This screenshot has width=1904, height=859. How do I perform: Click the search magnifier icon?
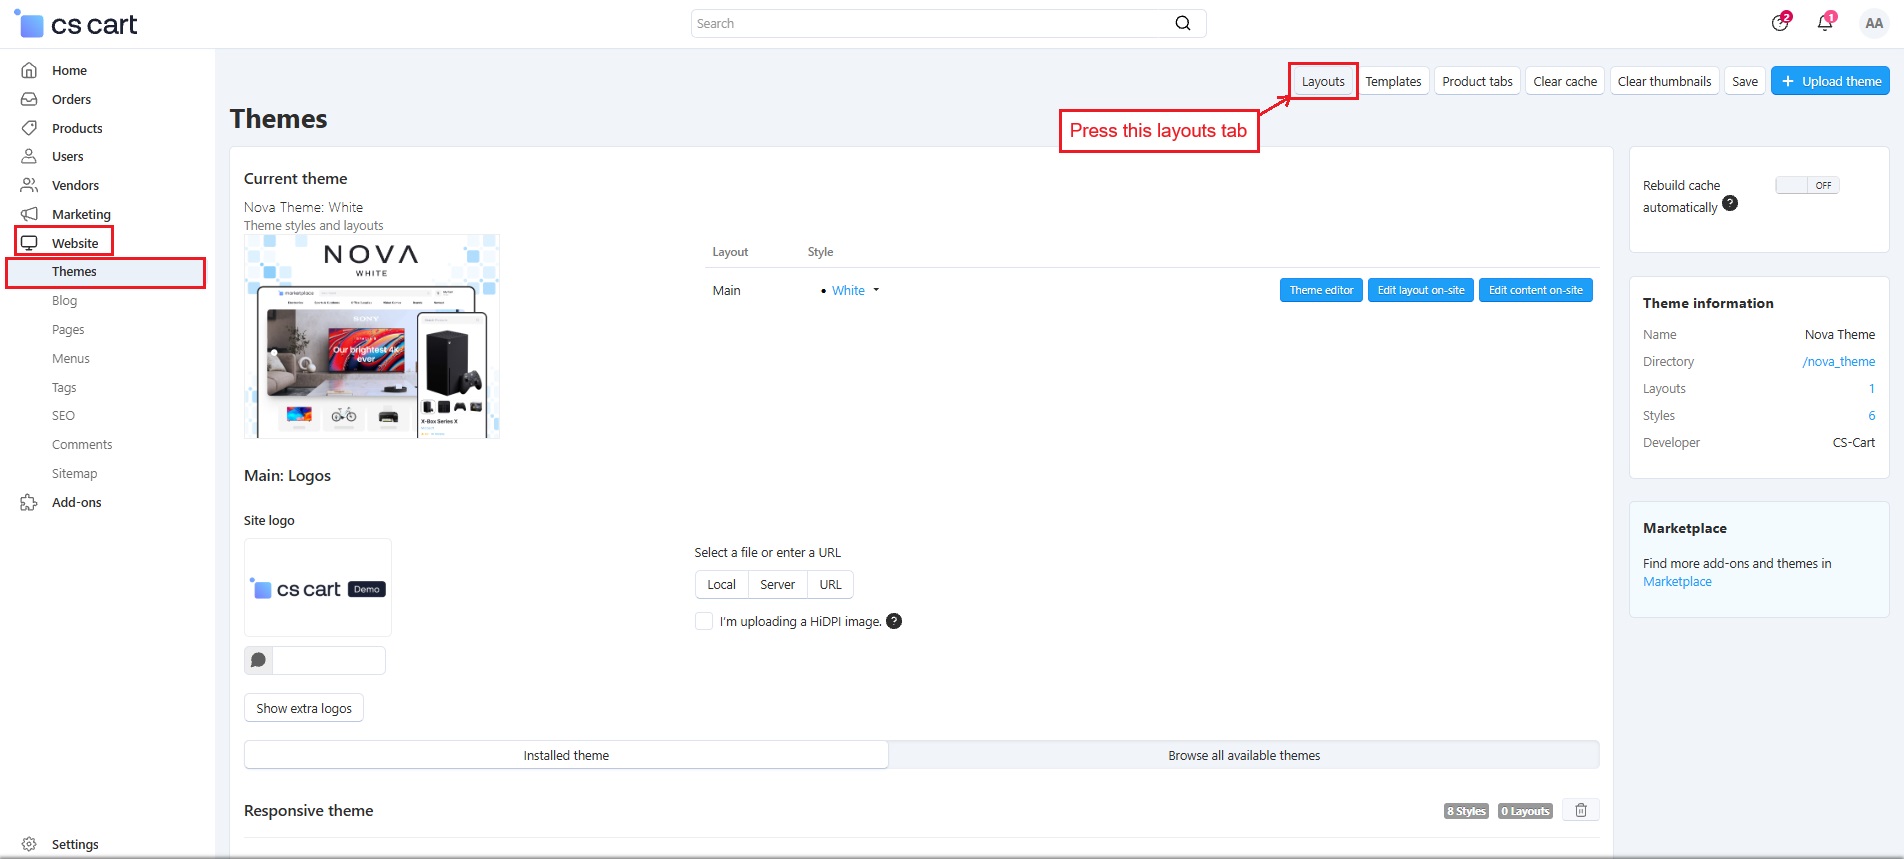pyautogui.click(x=1182, y=23)
